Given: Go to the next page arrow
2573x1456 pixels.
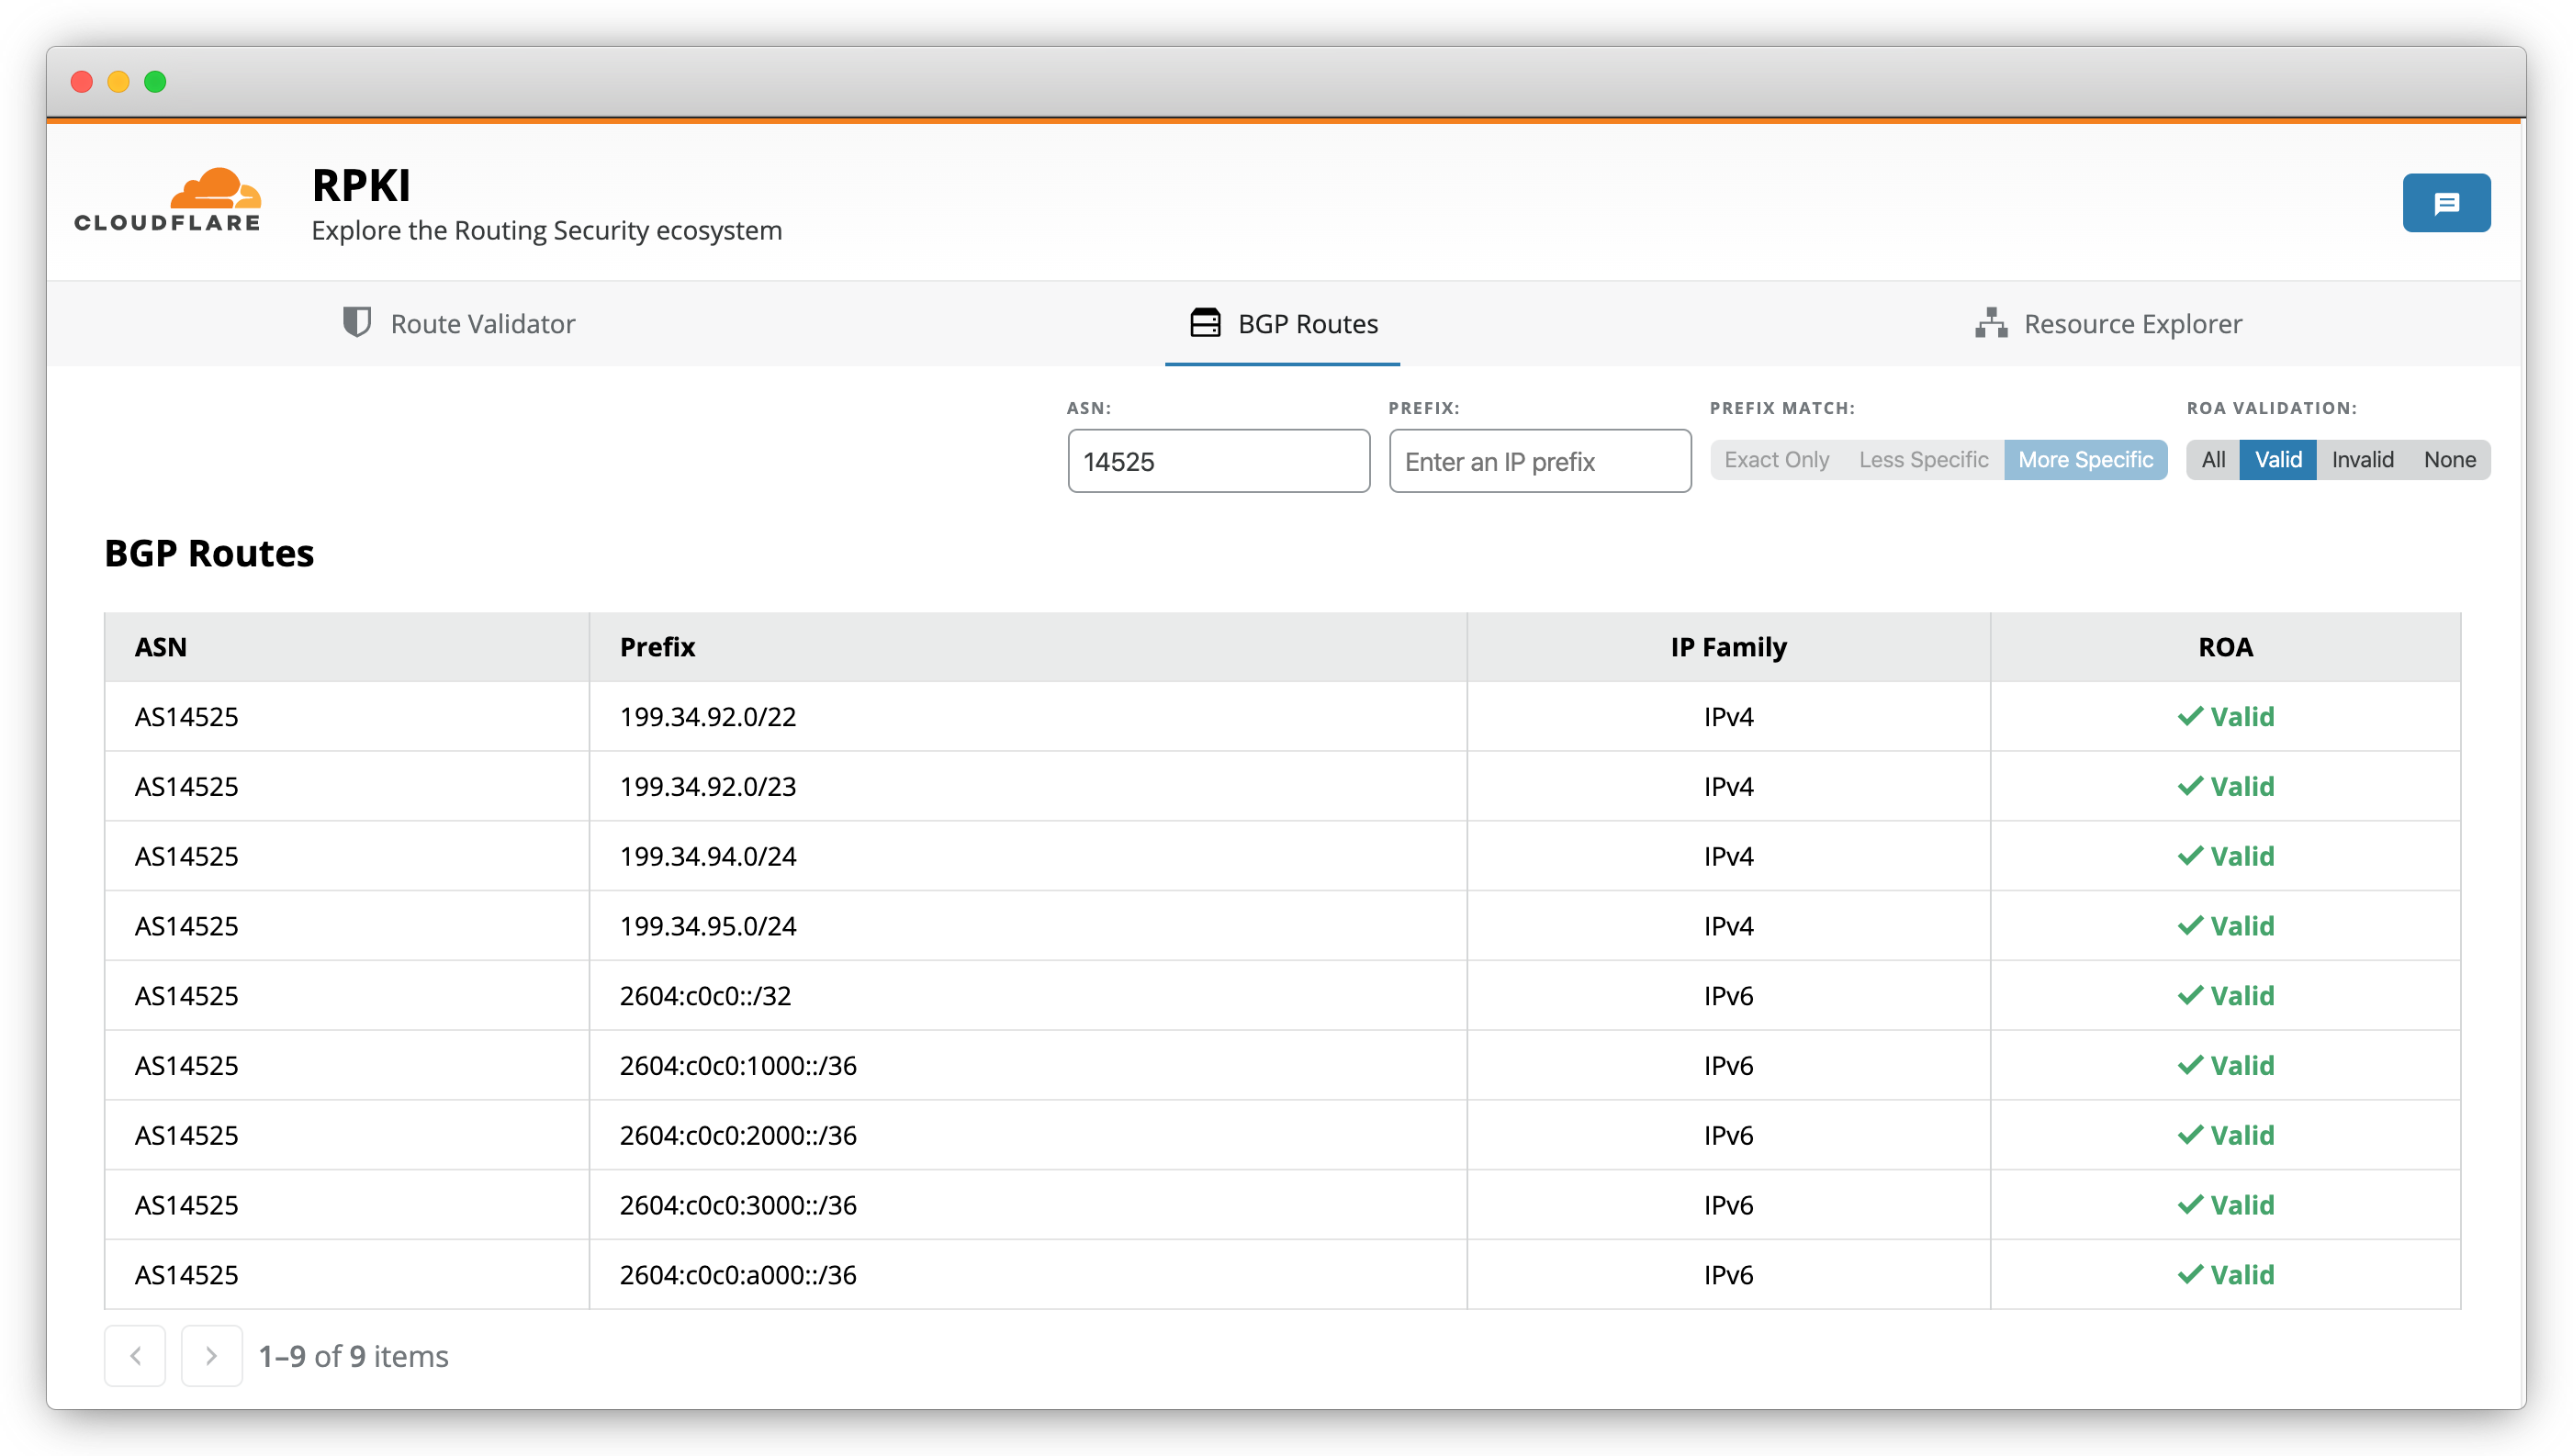Looking at the screenshot, I should click(211, 1355).
